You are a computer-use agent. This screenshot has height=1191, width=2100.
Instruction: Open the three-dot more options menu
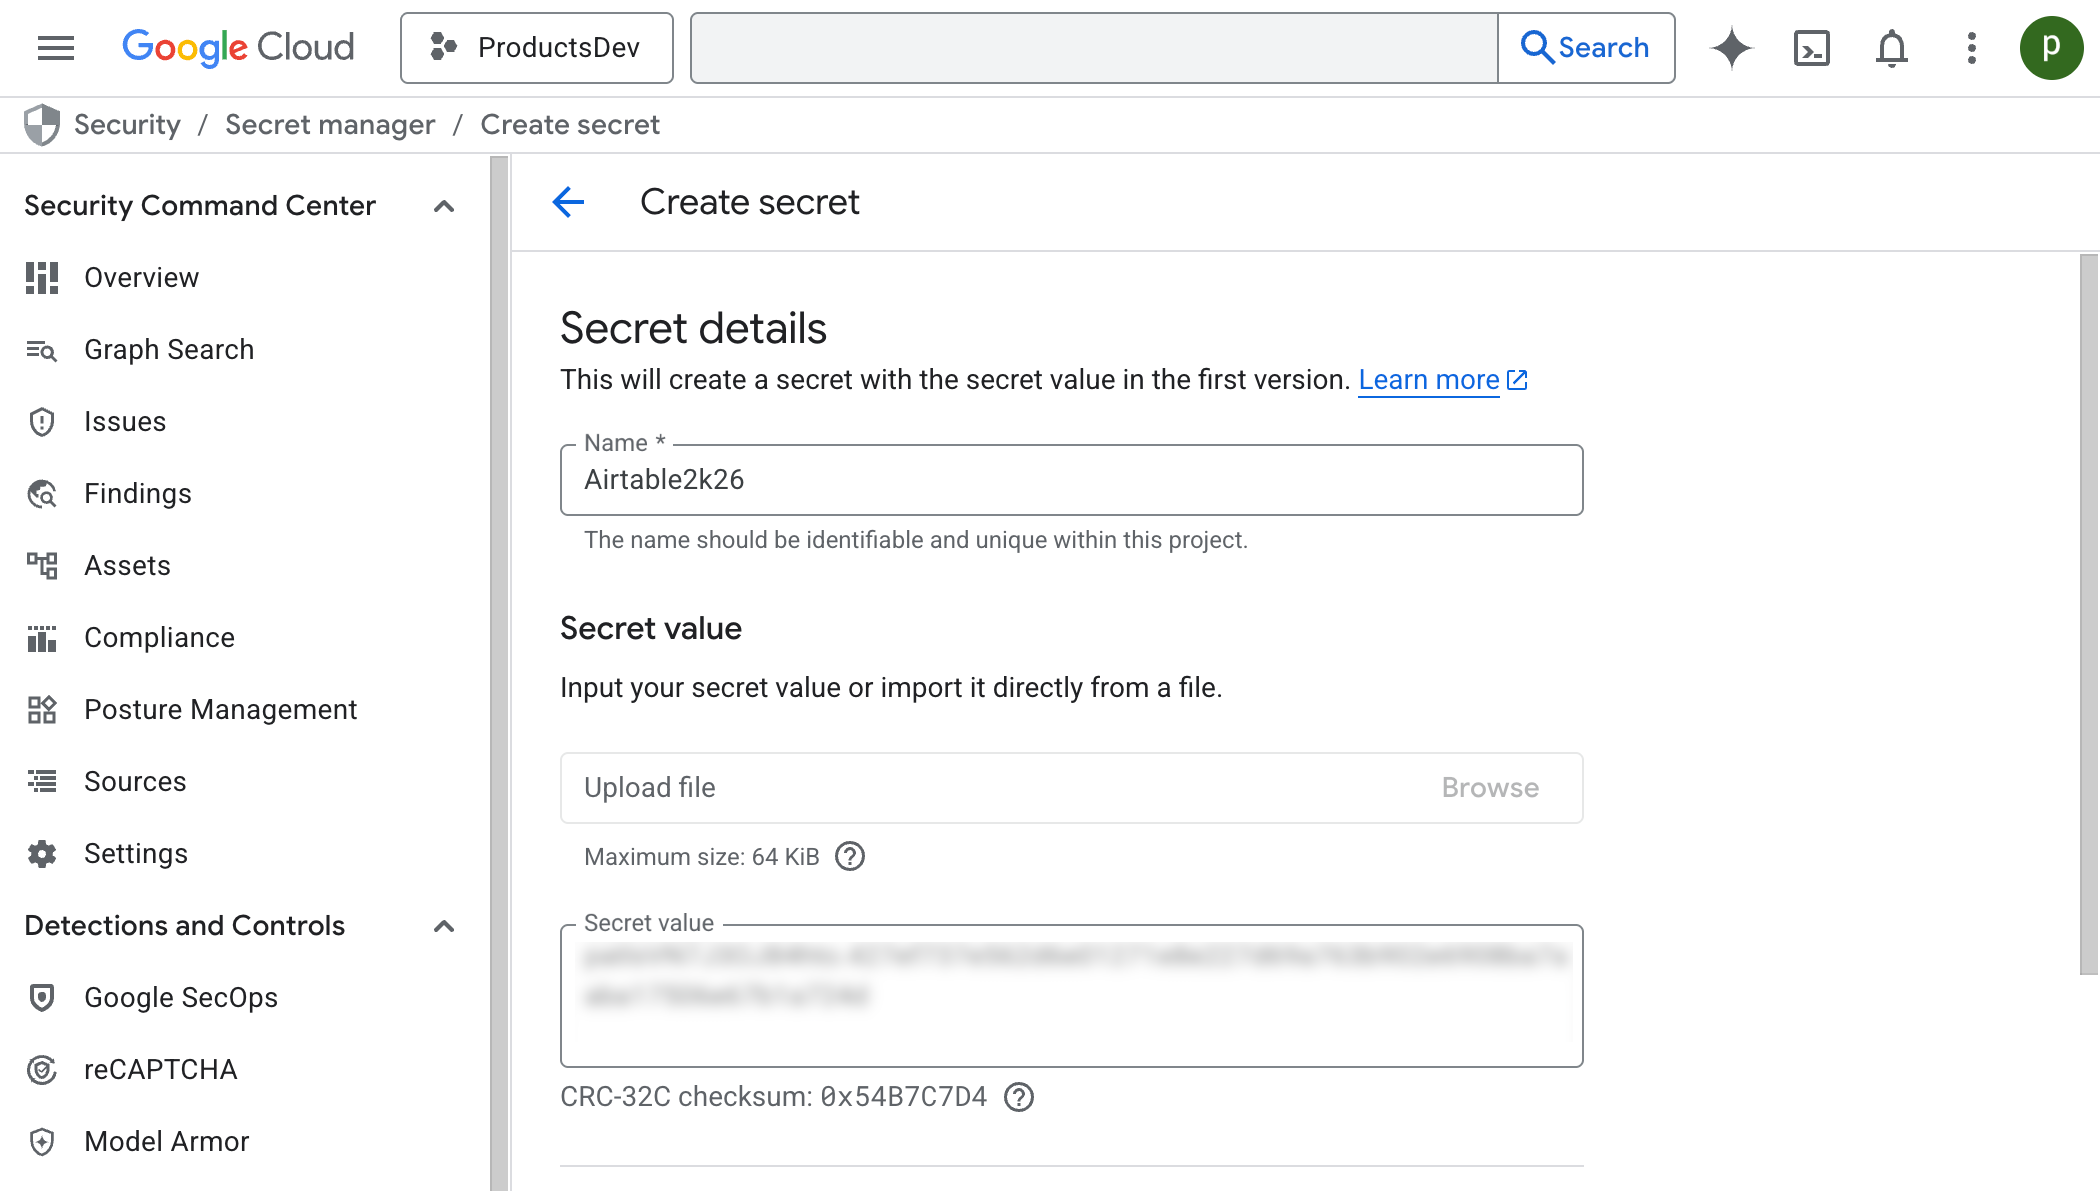pyautogui.click(x=1971, y=47)
